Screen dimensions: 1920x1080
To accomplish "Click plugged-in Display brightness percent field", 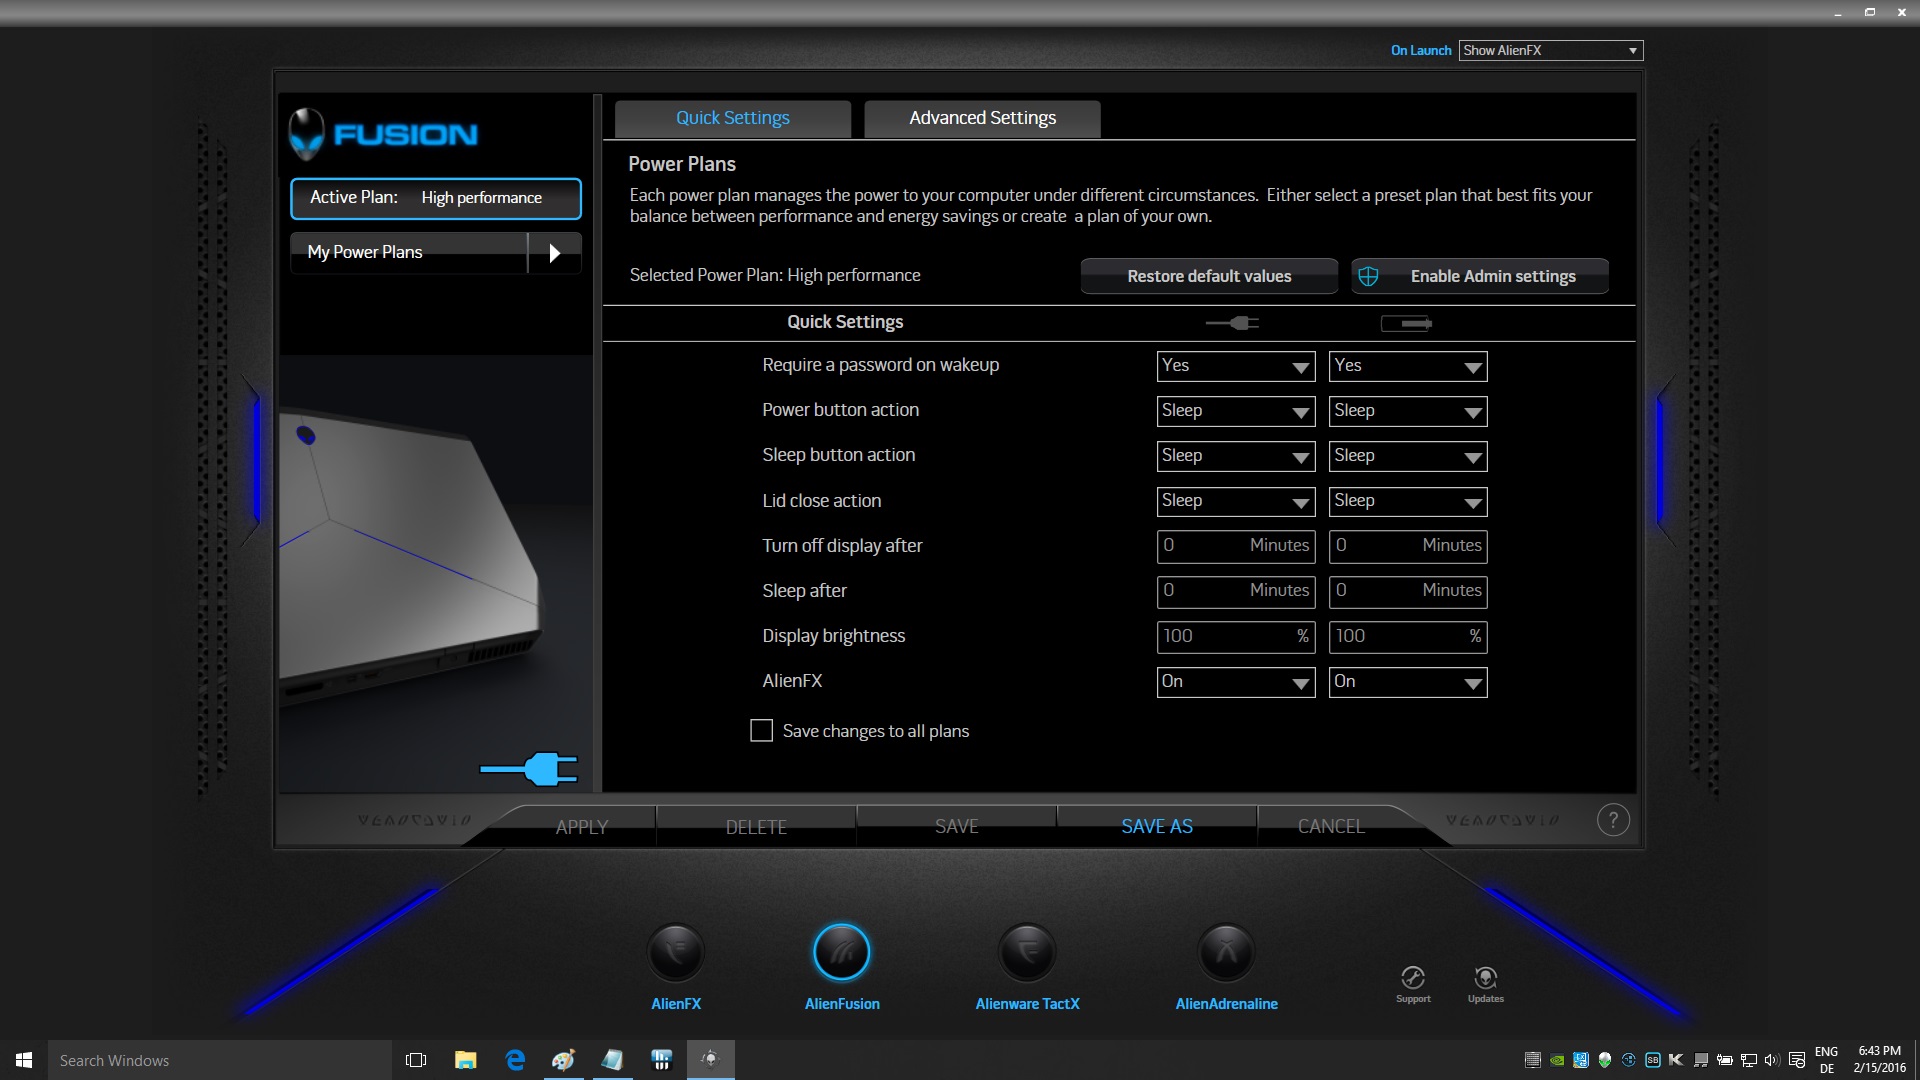I will coord(1235,636).
